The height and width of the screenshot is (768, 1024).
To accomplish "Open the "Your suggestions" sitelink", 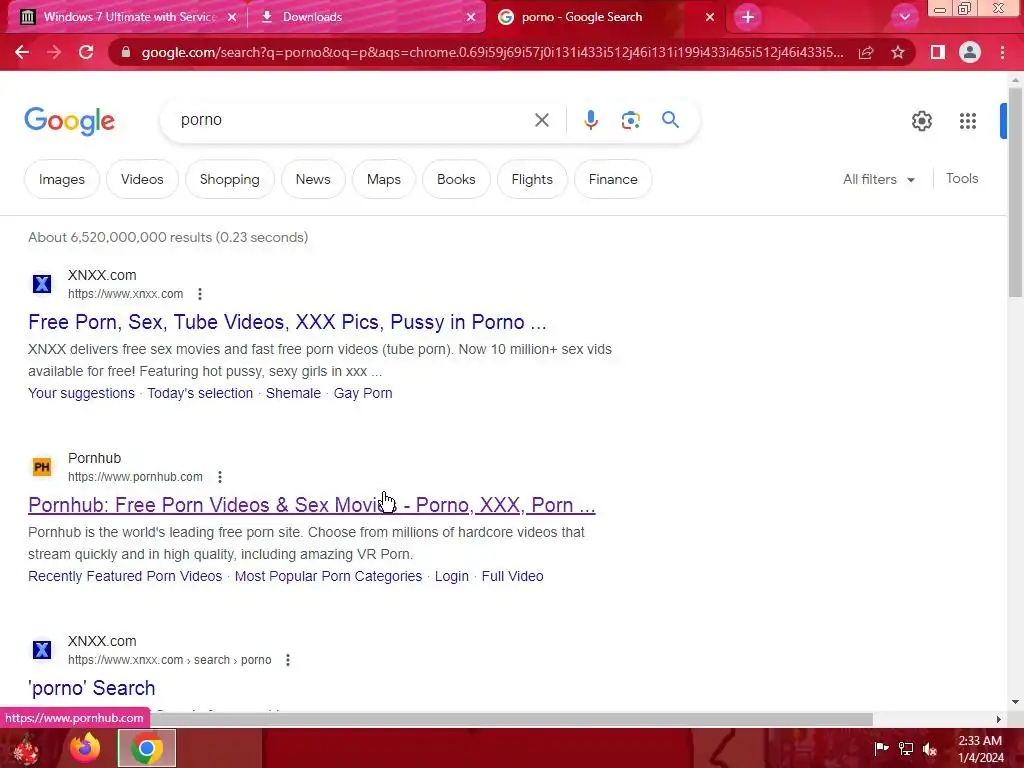I will tap(81, 393).
